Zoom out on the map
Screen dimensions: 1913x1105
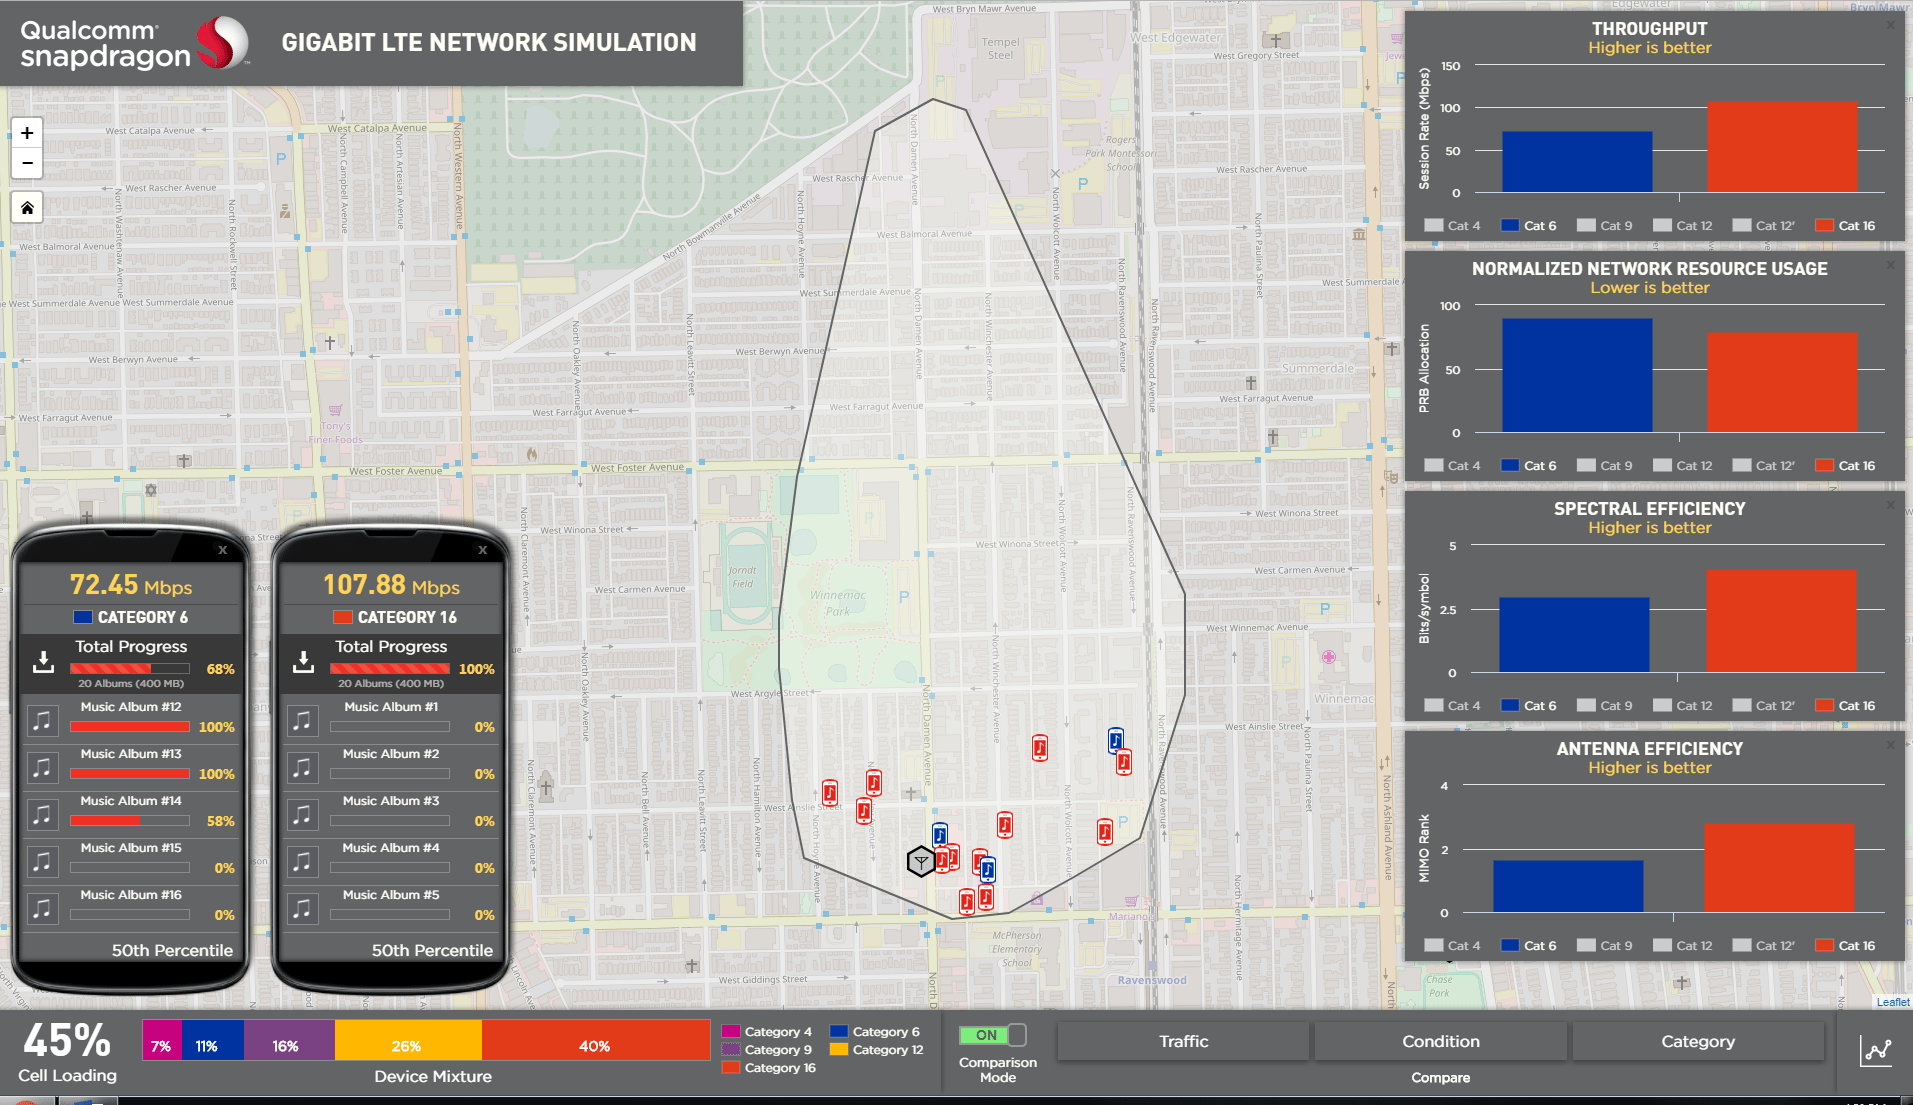(x=27, y=163)
